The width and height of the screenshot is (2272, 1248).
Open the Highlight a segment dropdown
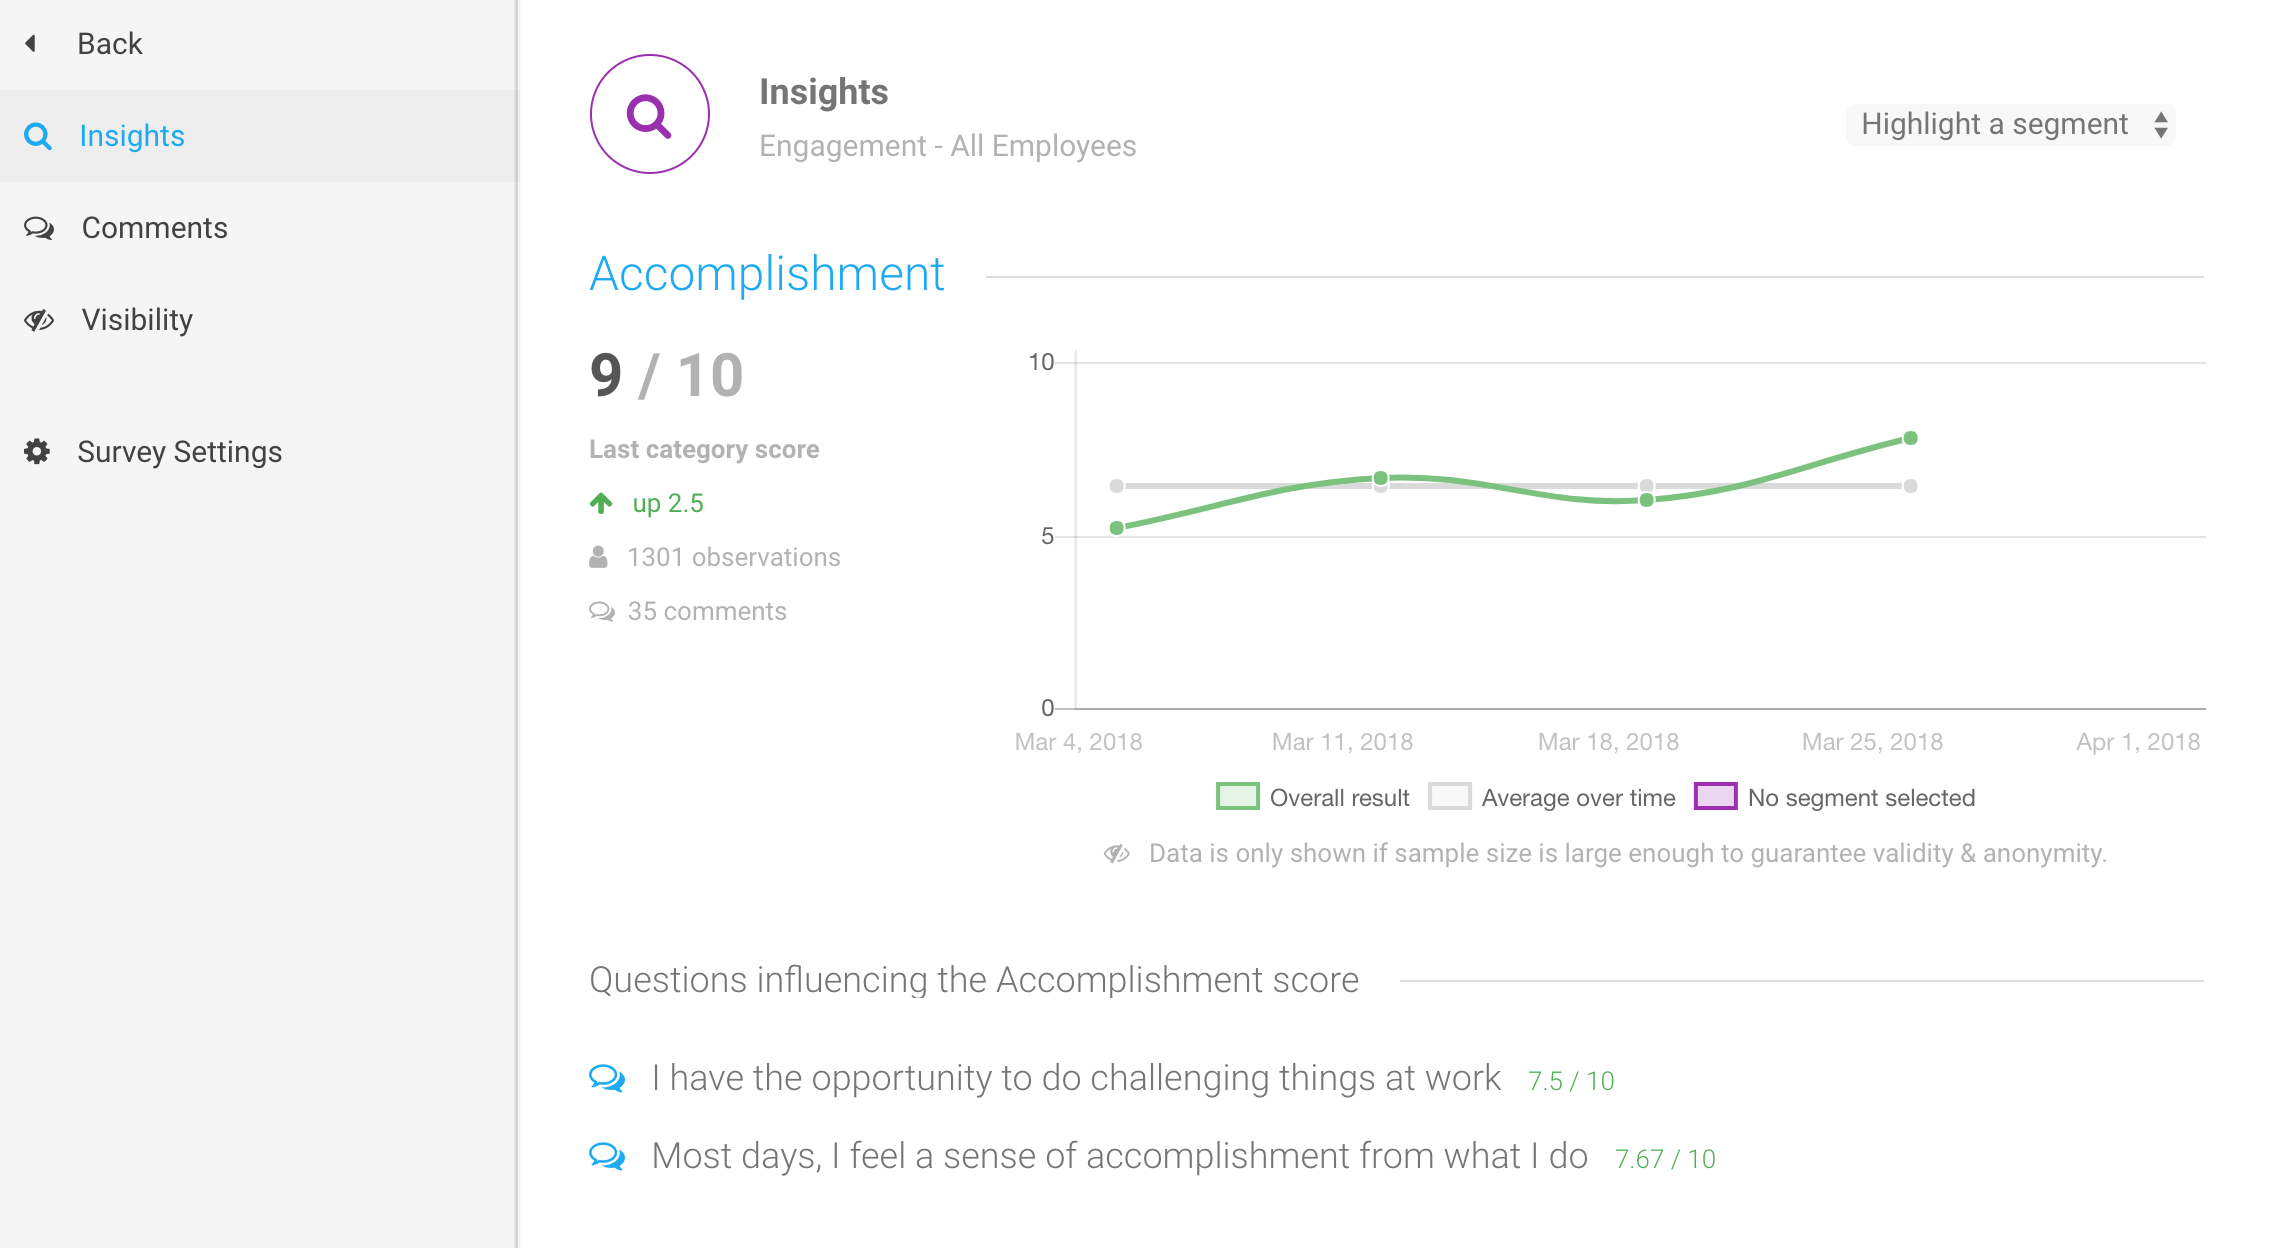[2010, 125]
